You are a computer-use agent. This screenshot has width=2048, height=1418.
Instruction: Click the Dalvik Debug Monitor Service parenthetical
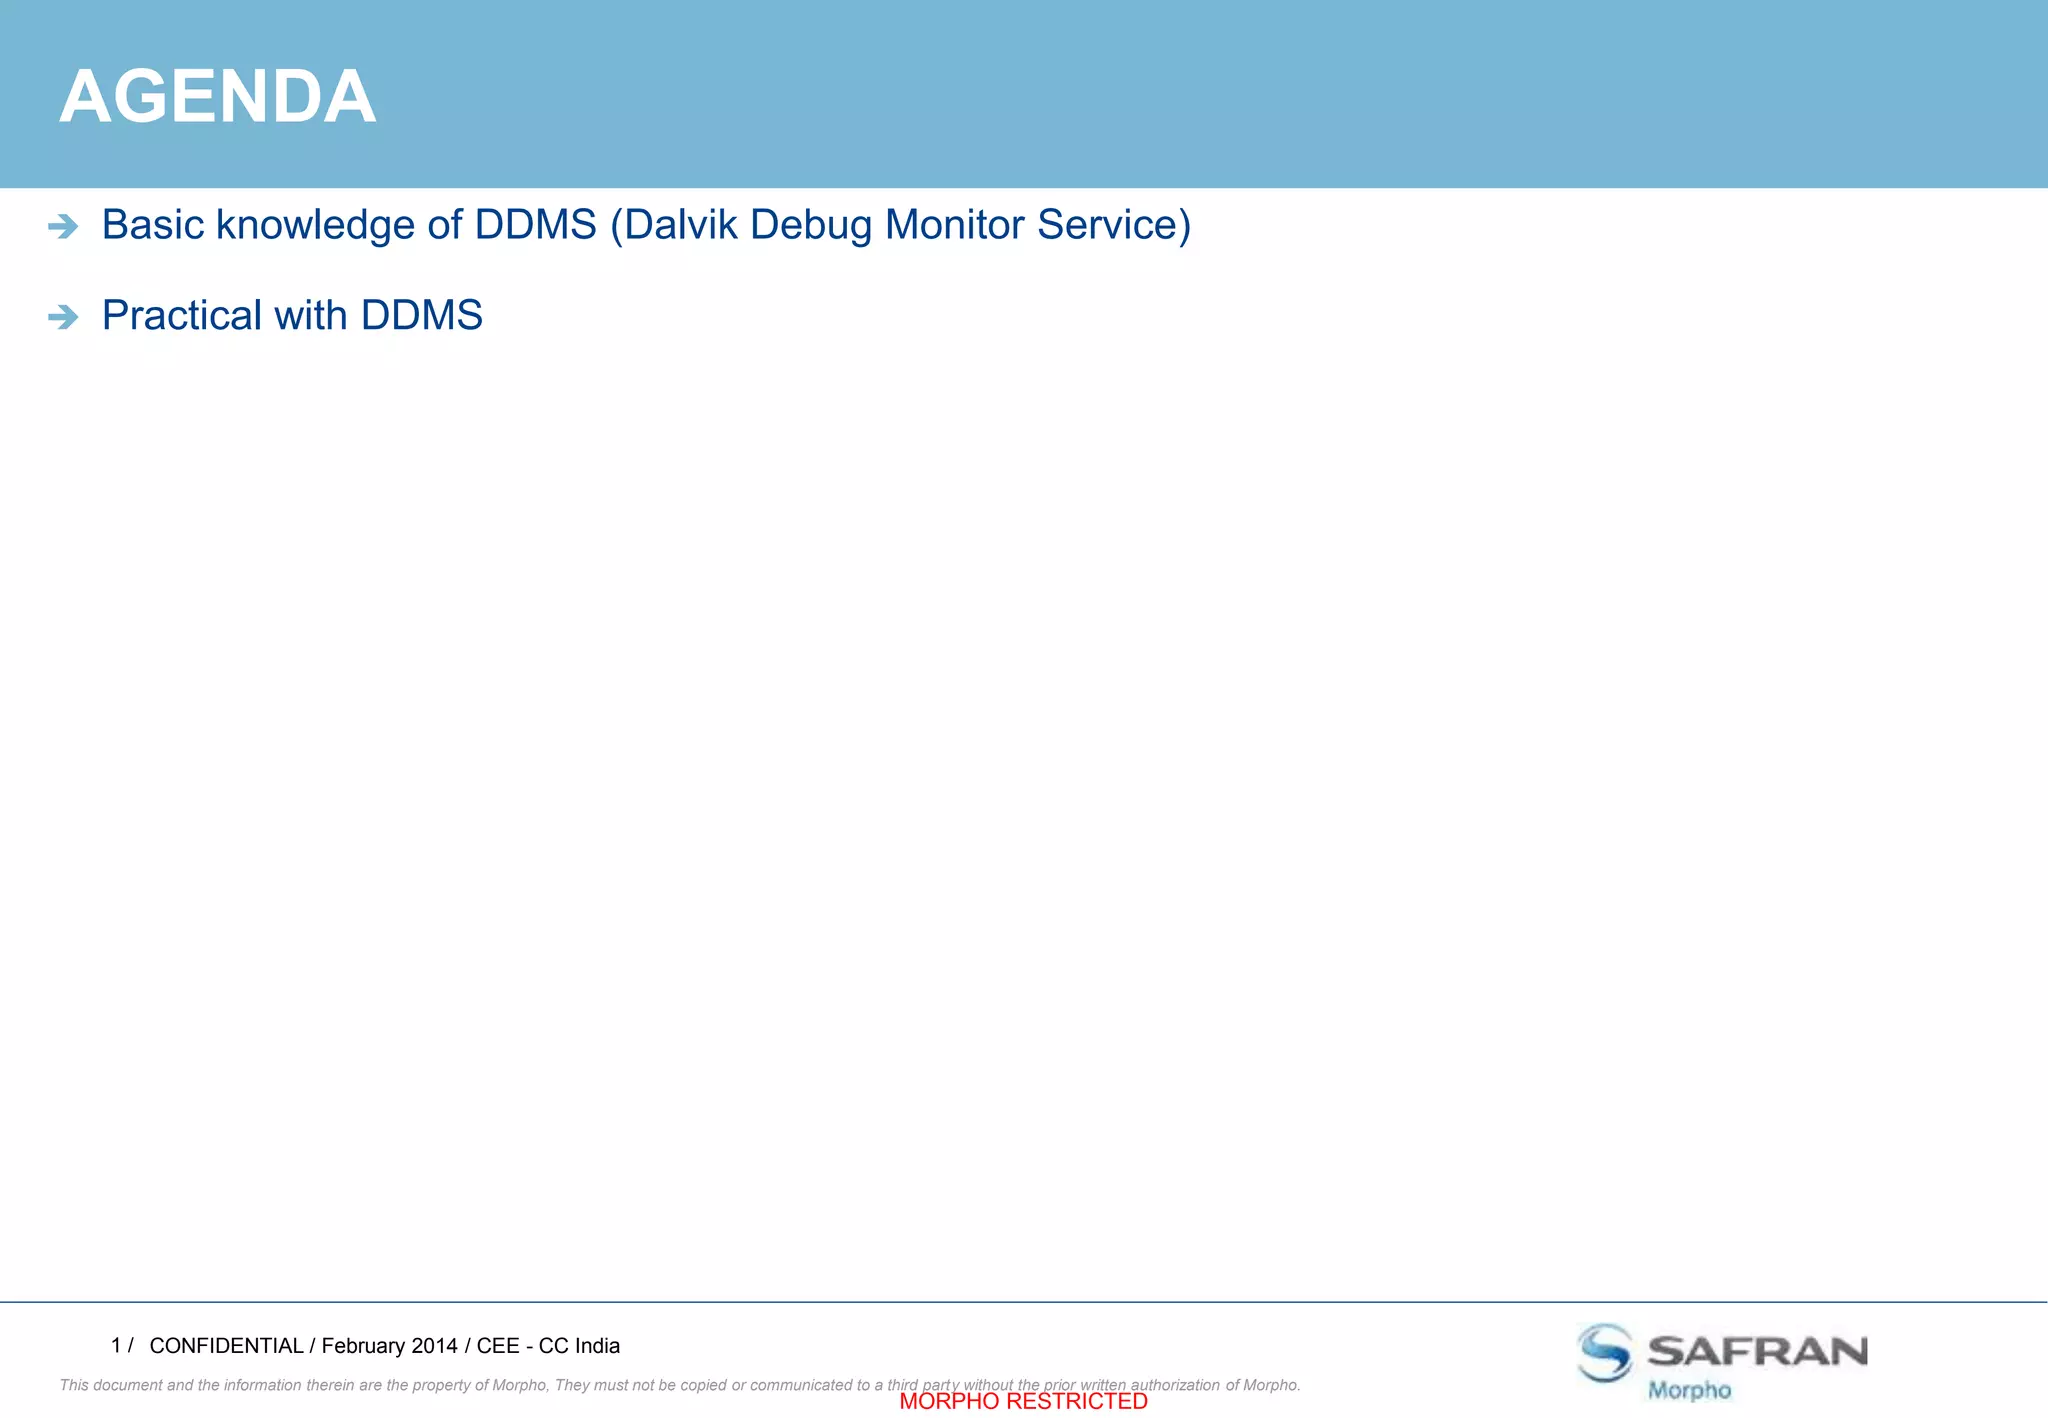pos(900,225)
